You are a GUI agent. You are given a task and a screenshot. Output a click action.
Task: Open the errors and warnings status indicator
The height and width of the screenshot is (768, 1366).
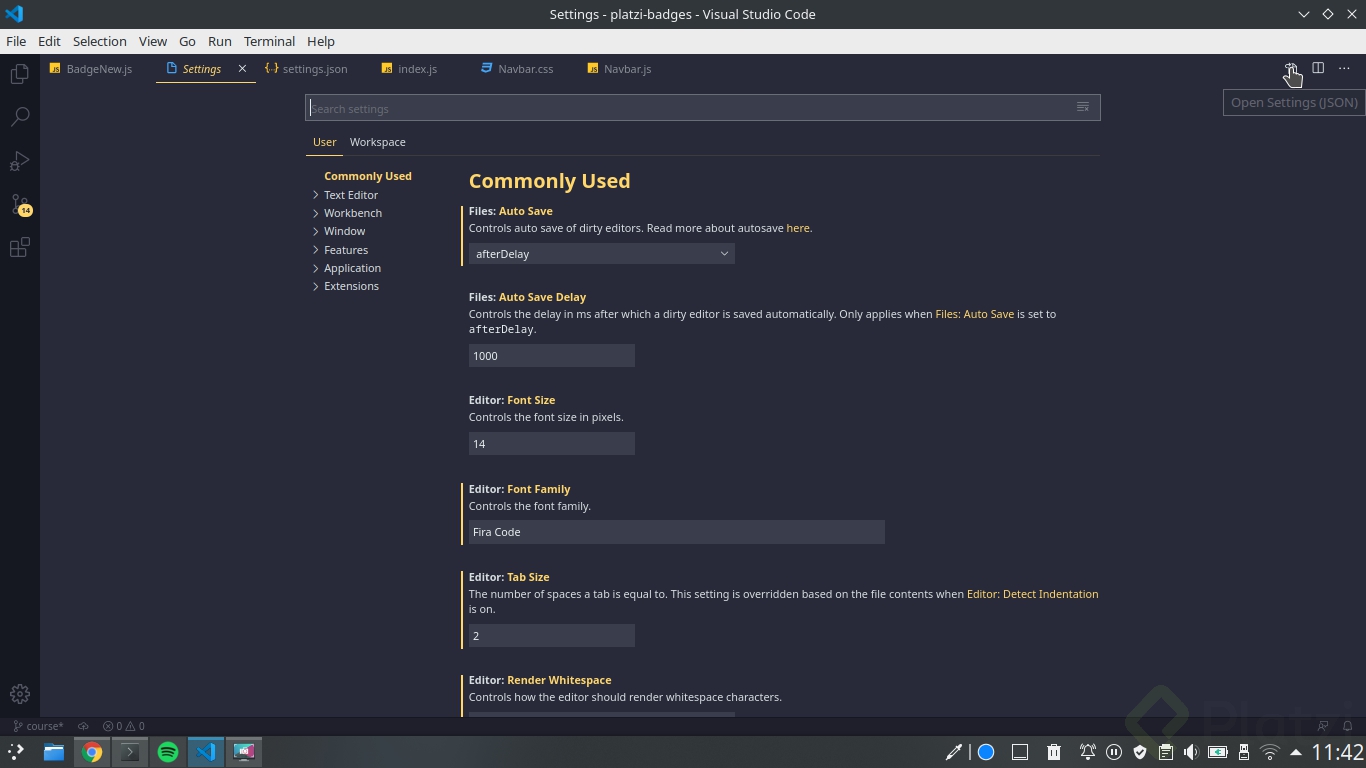[x=124, y=726]
